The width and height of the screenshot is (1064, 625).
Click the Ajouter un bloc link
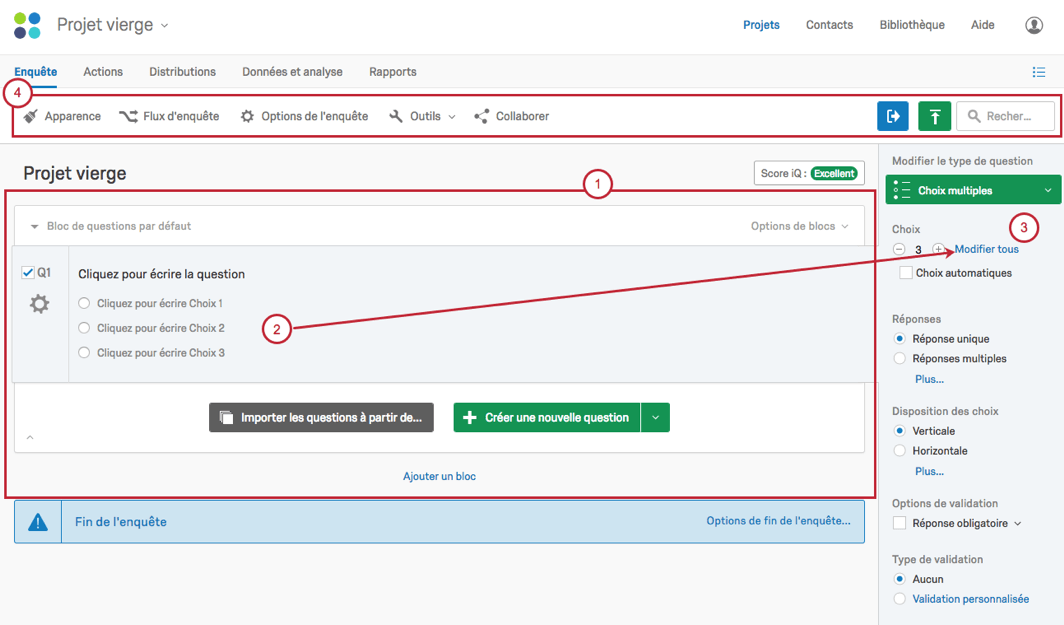coord(439,476)
